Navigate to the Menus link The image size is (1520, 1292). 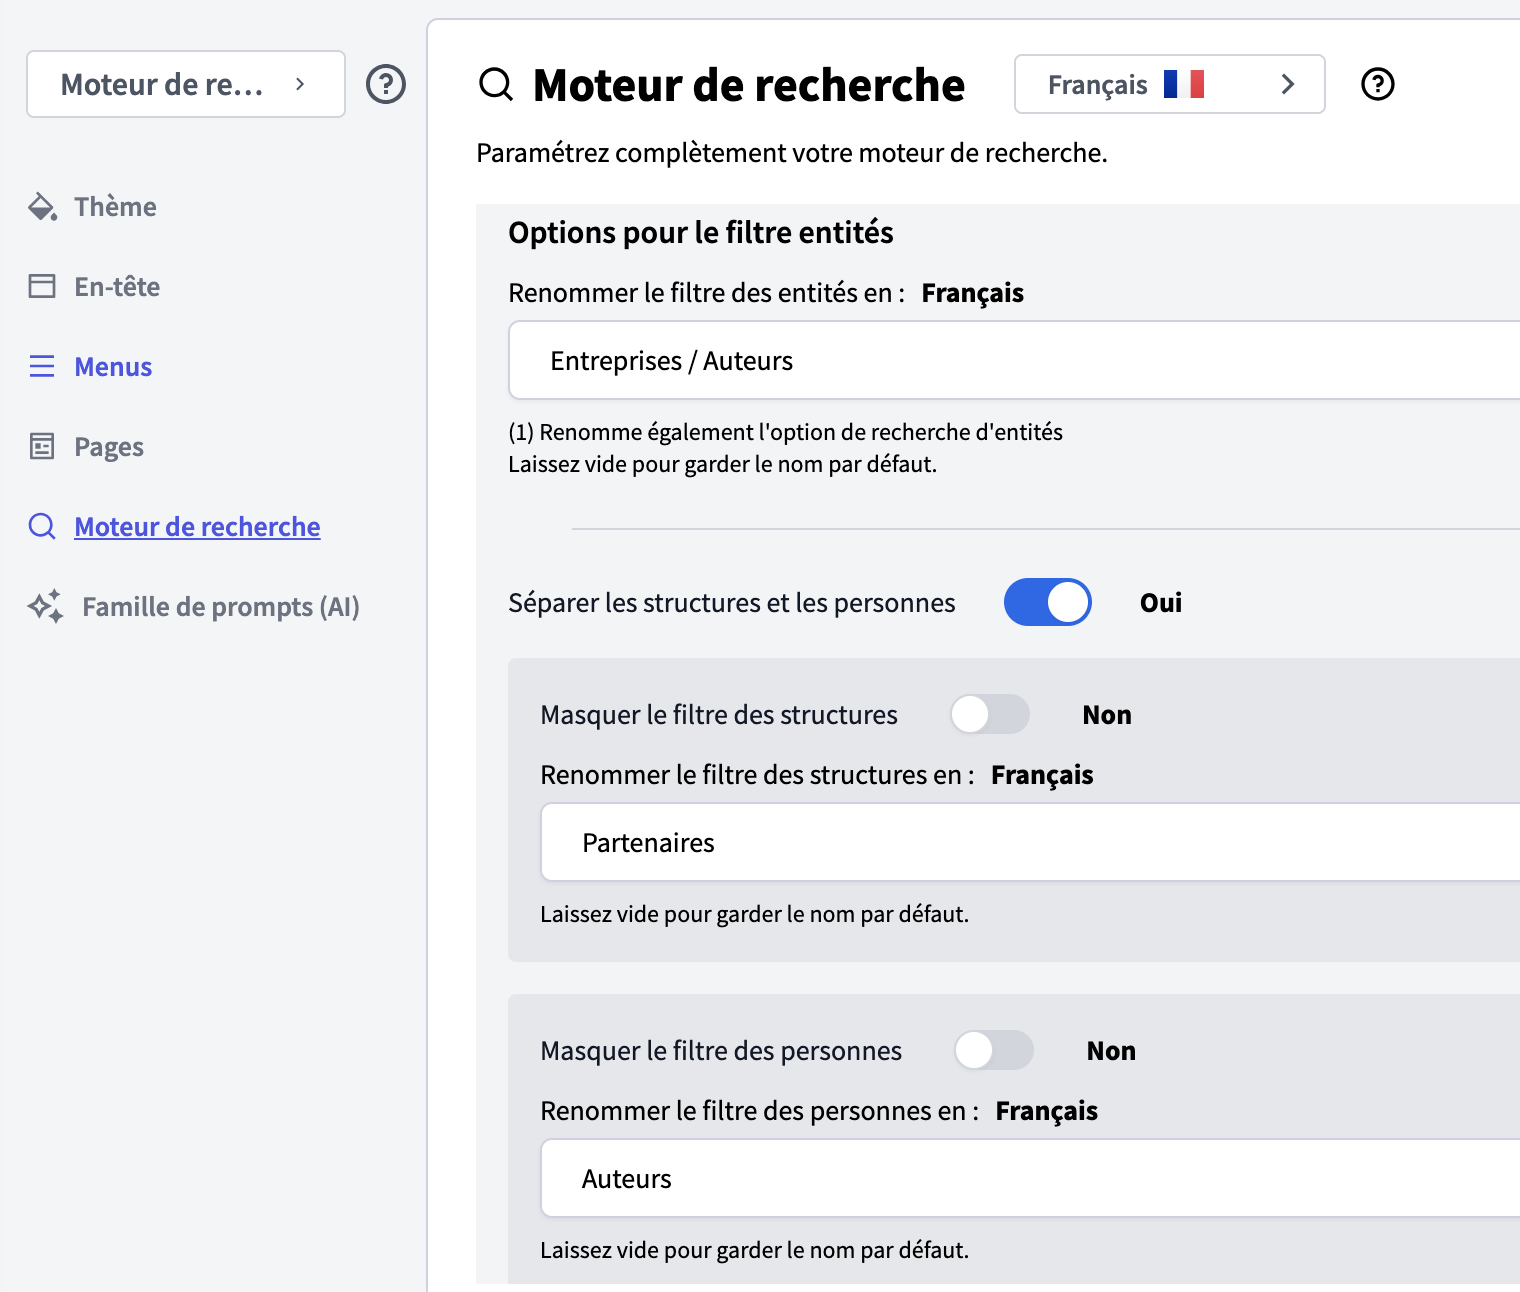click(x=113, y=367)
